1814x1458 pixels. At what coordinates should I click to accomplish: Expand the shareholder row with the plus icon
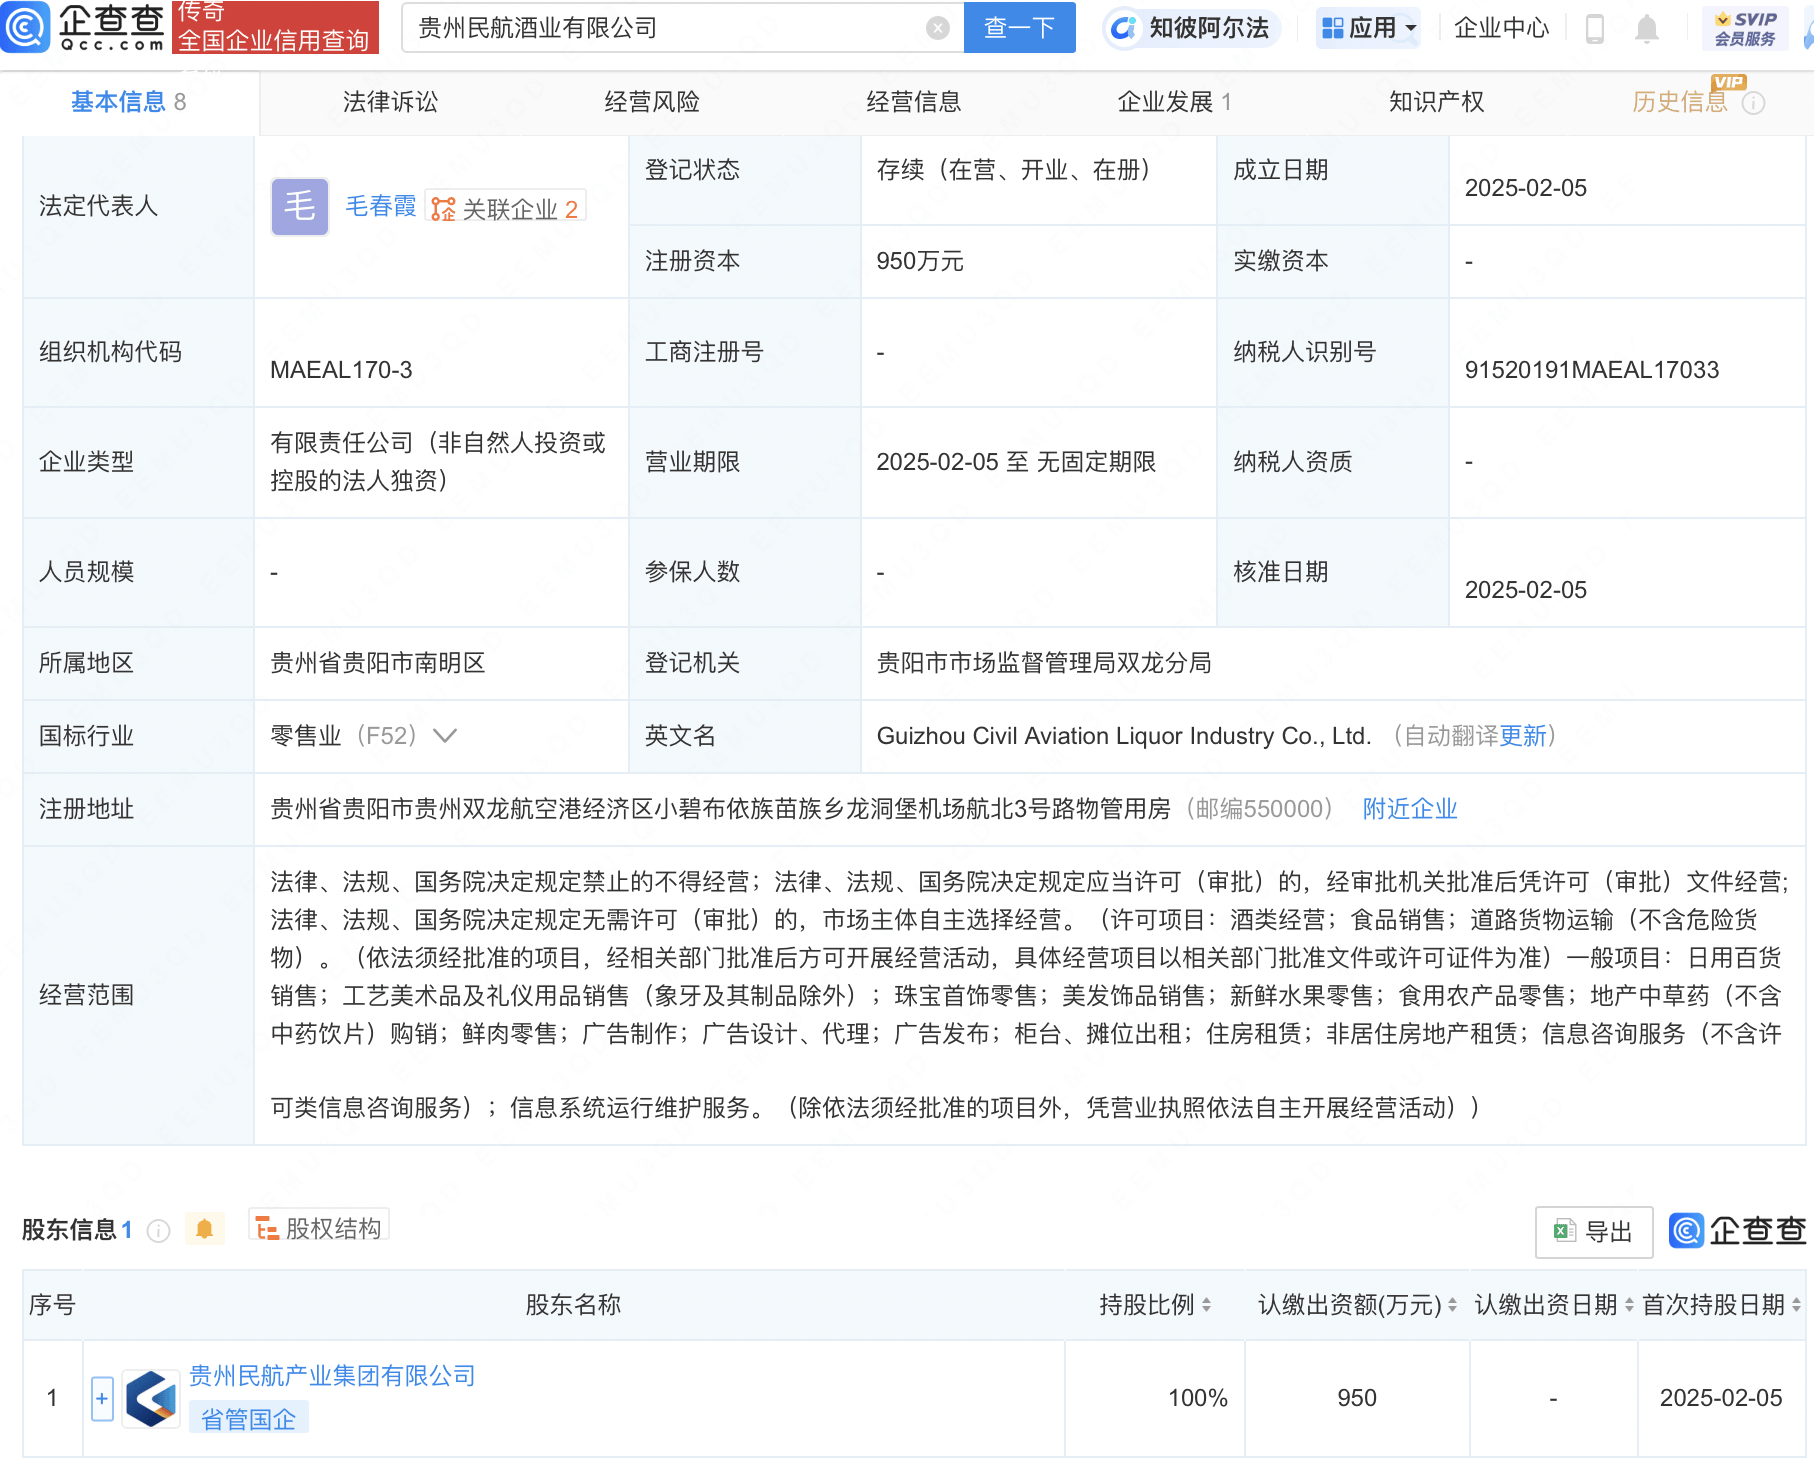coord(102,1398)
